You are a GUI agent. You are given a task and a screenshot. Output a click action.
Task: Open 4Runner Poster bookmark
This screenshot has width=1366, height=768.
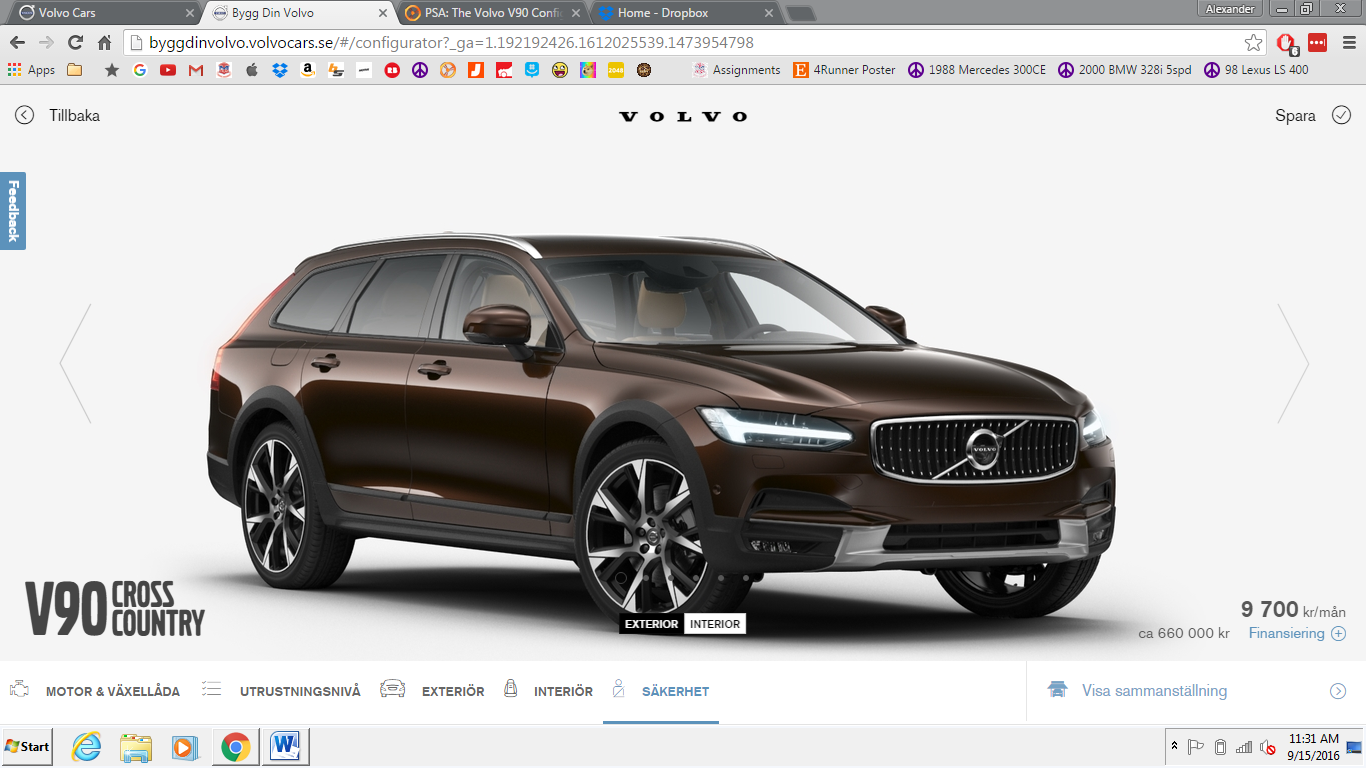(x=845, y=70)
